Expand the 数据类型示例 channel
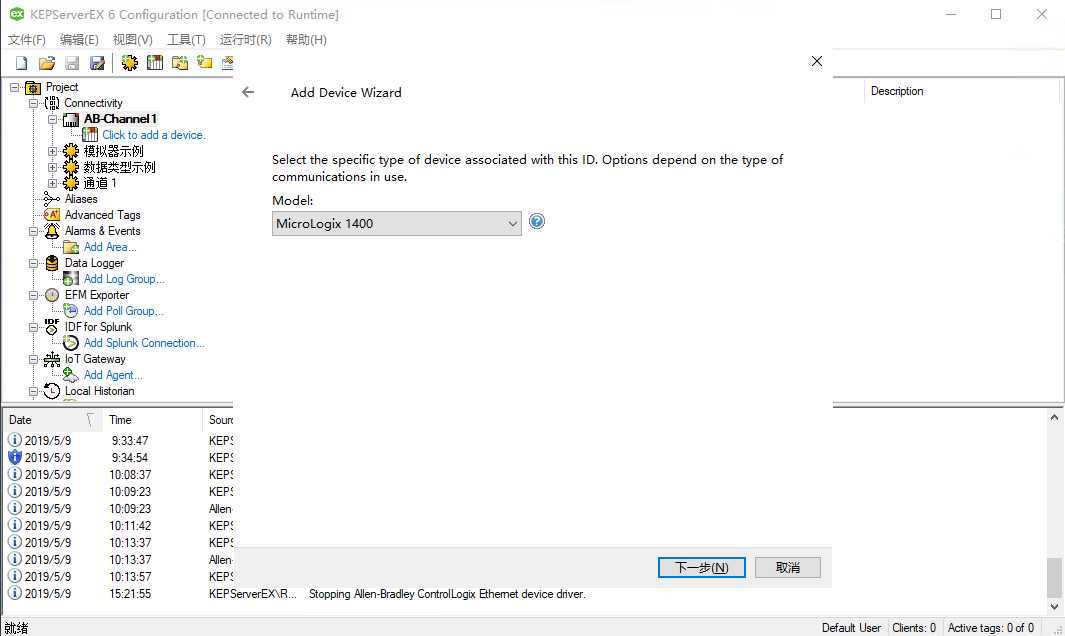 tap(52, 167)
